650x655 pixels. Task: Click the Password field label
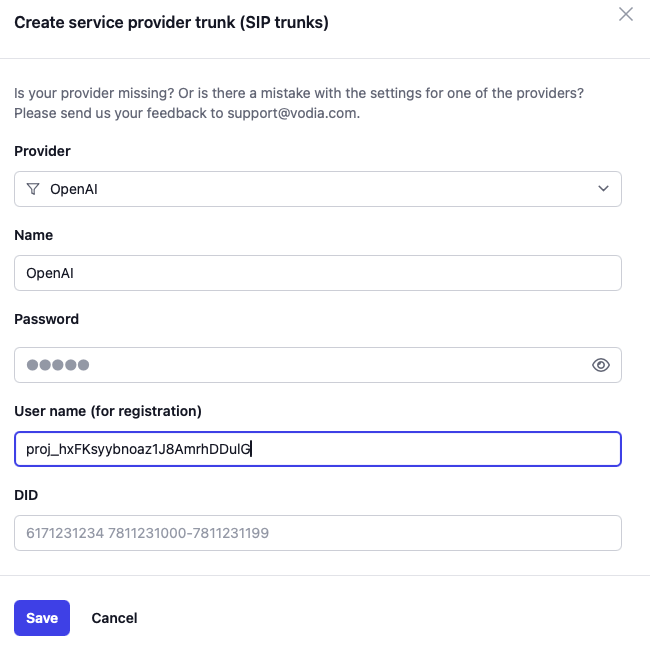point(46,319)
